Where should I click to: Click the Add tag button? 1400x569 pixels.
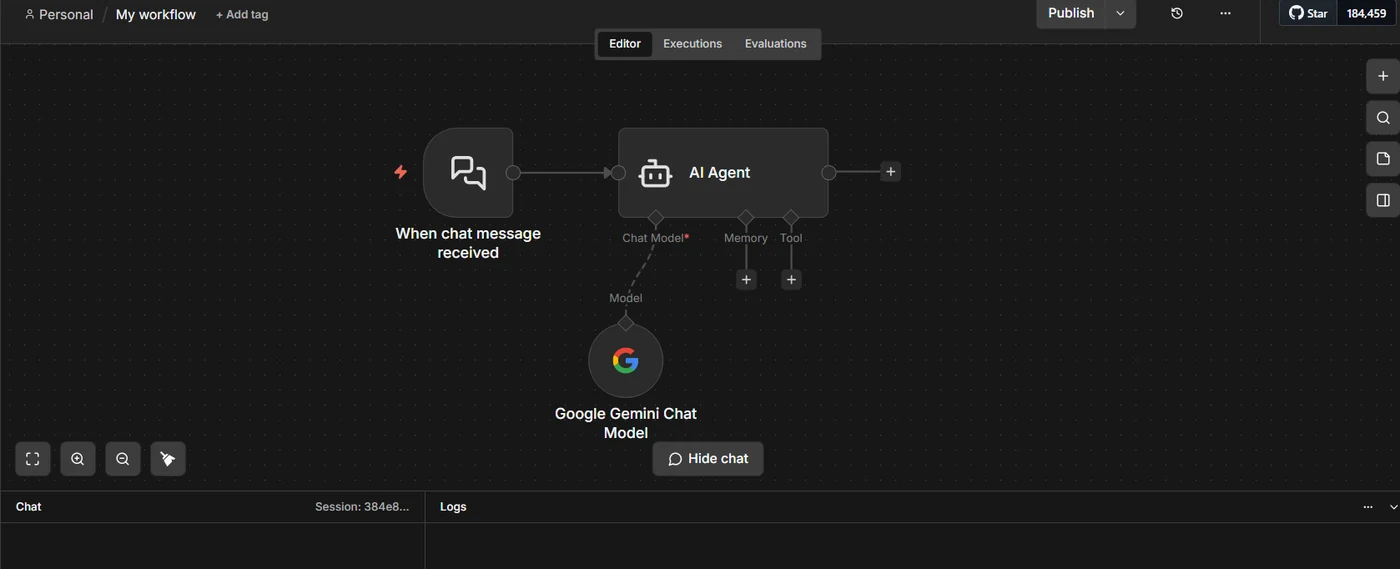242,15
